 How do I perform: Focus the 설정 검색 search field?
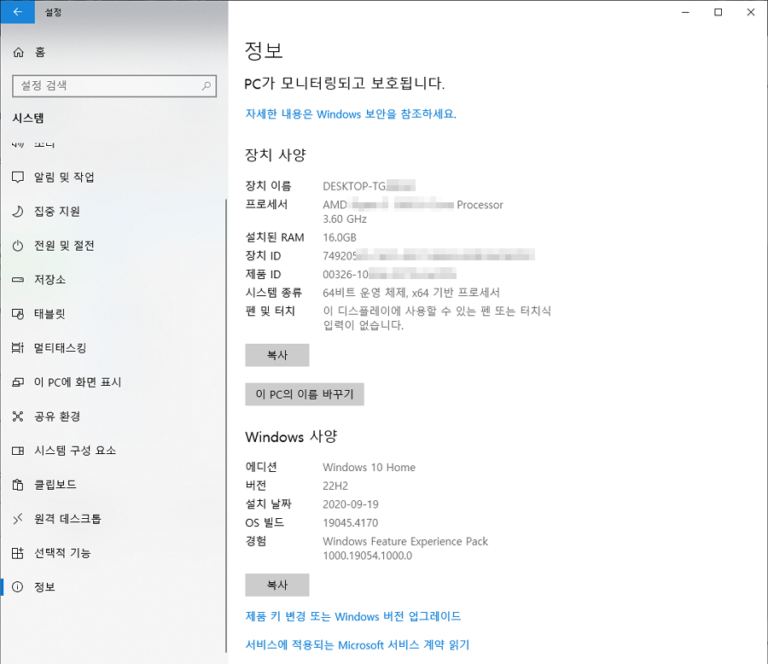point(114,86)
